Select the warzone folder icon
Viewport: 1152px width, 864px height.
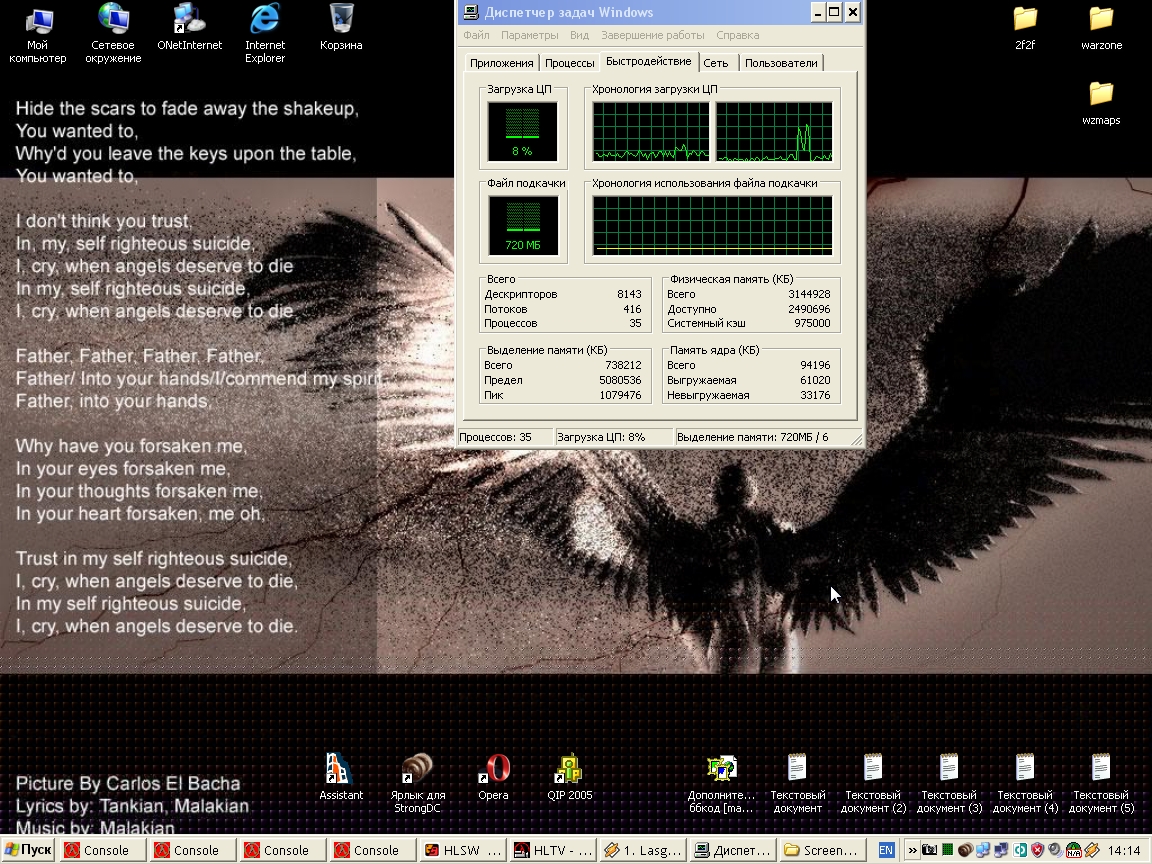1101,27
